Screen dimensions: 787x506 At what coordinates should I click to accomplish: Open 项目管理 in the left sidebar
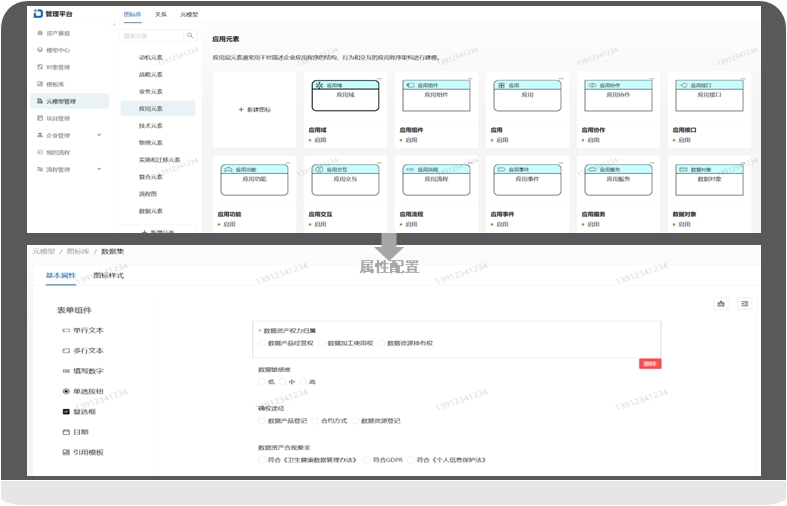coord(54,118)
